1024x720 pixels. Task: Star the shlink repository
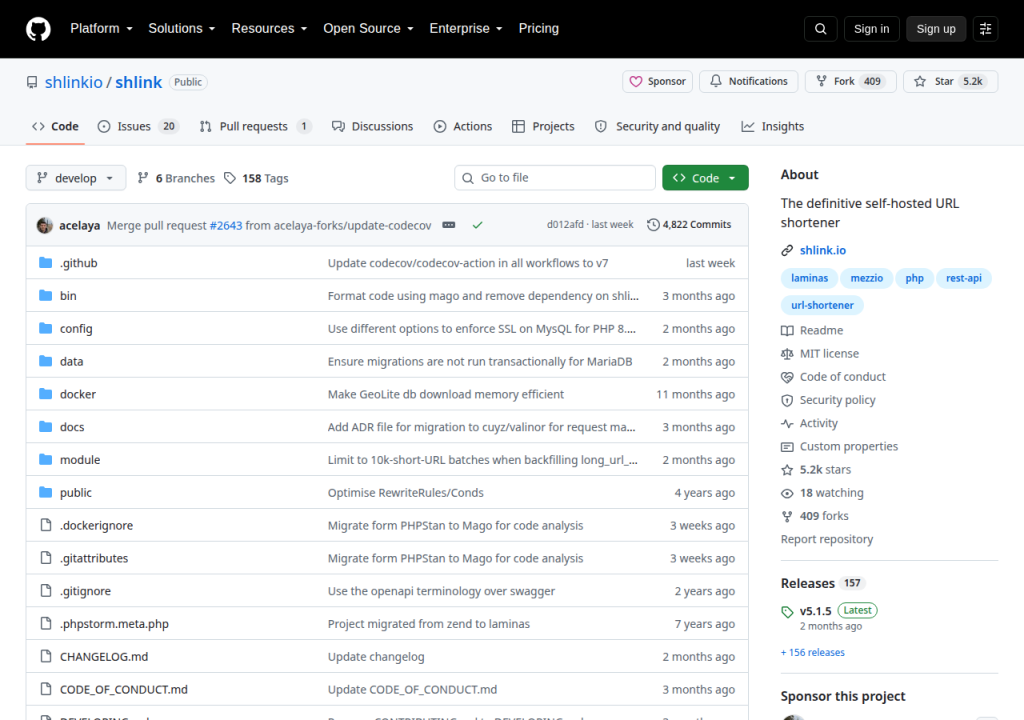(x=950, y=82)
